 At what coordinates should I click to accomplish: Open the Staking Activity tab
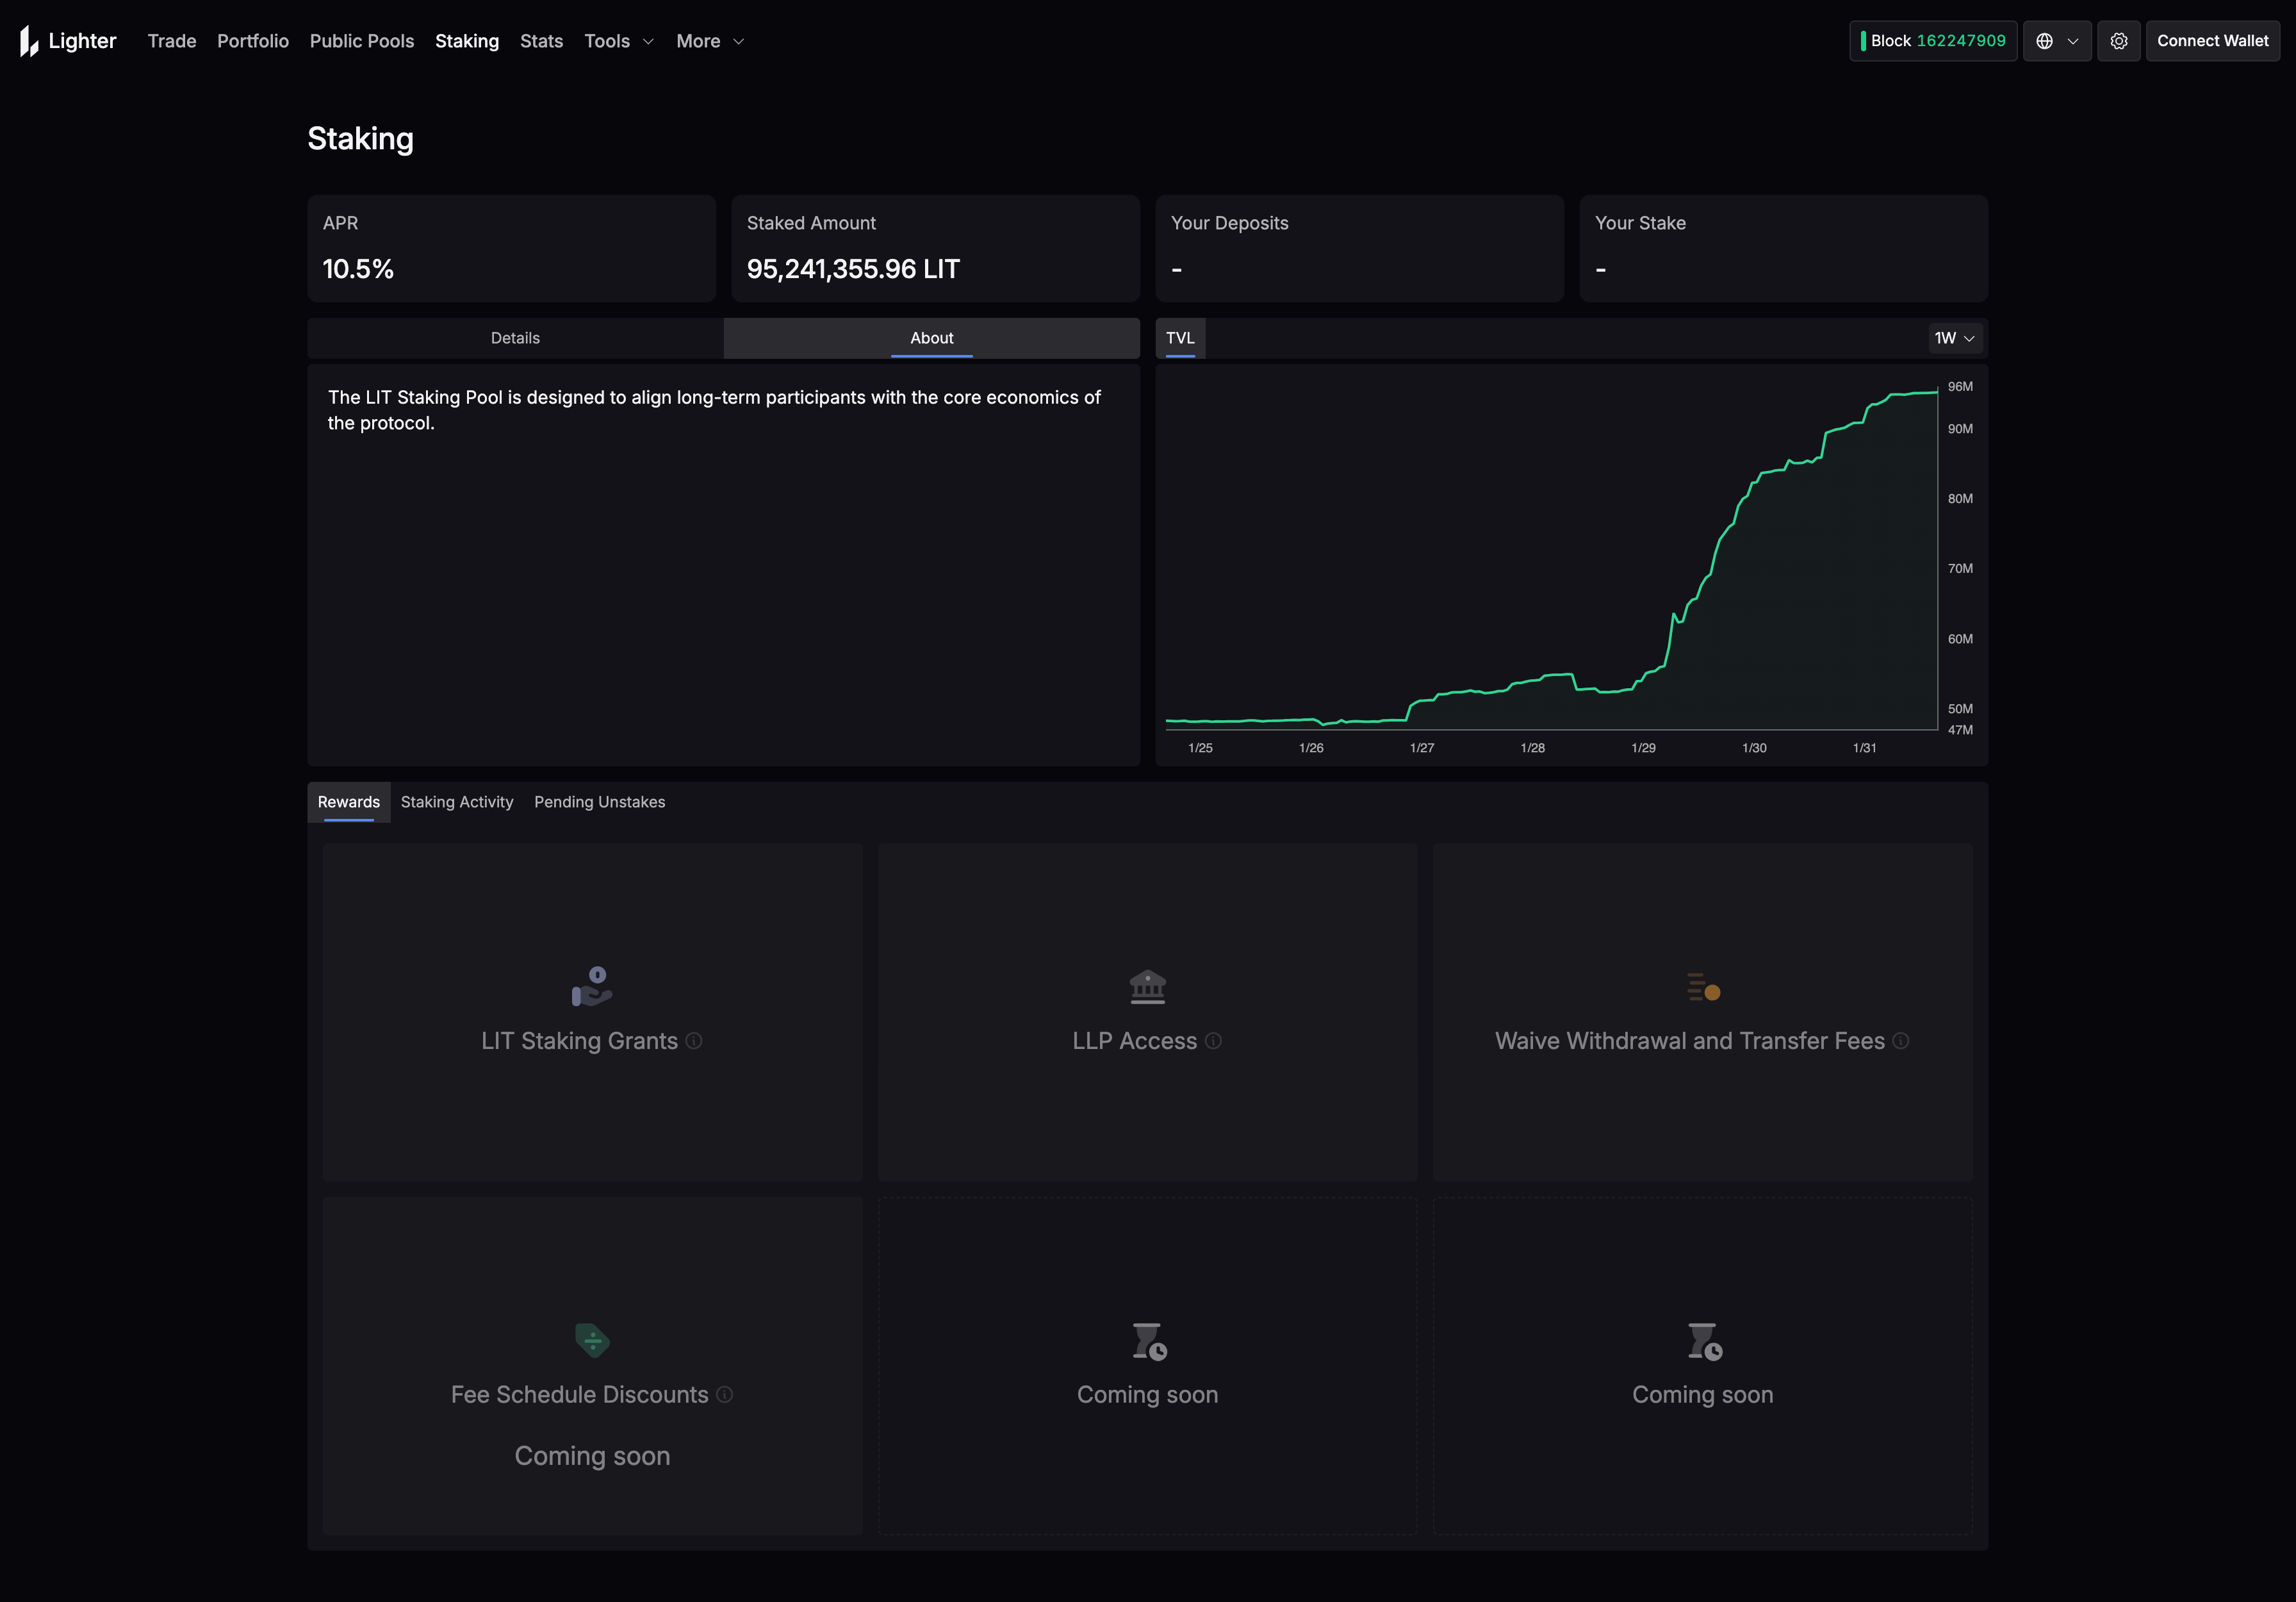click(457, 802)
